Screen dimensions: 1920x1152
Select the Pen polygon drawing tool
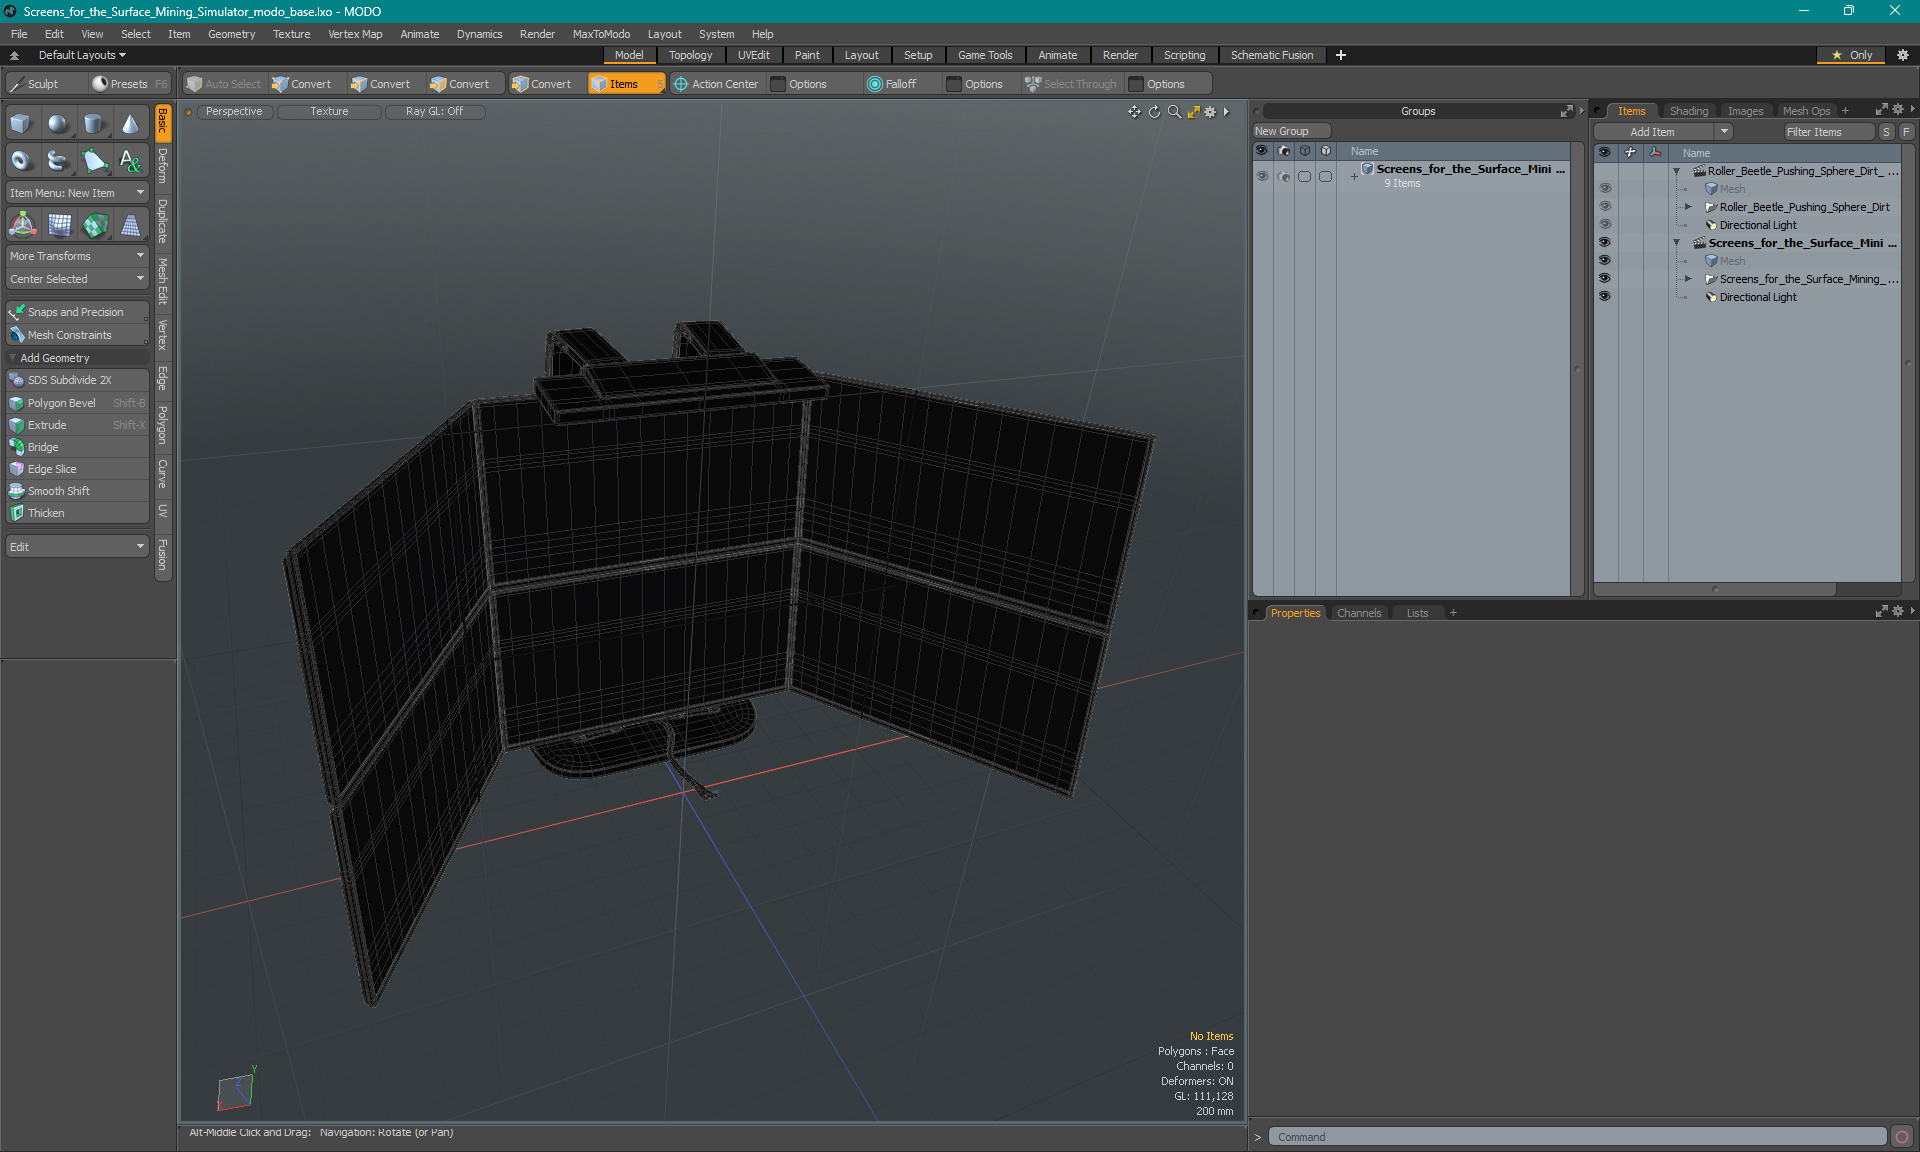tap(94, 160)
